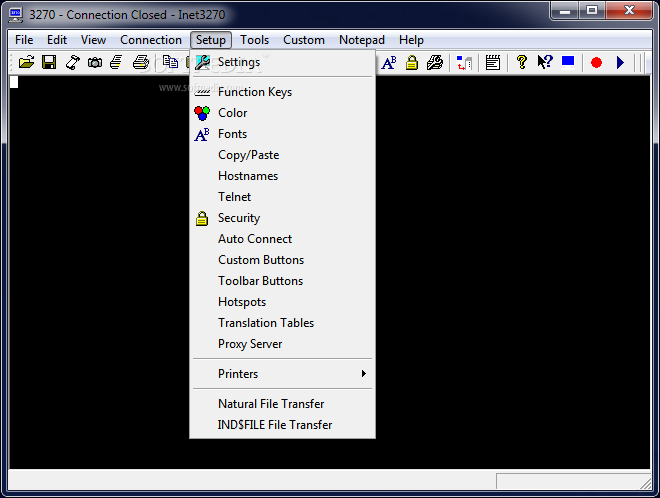Select Hostnames menu entry
The height and width of the screenshot is (498, 660).
coord(282,176)
